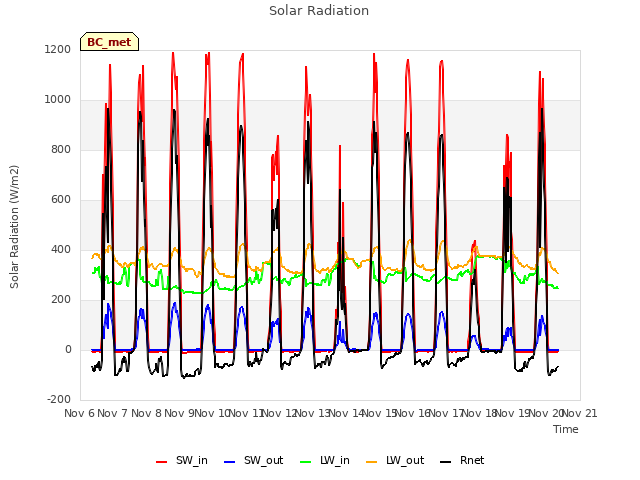Click the y-axis label Solar Radiation (W/m2)
The height and width of the screenshot is (480, 640).
coord(14,227)
